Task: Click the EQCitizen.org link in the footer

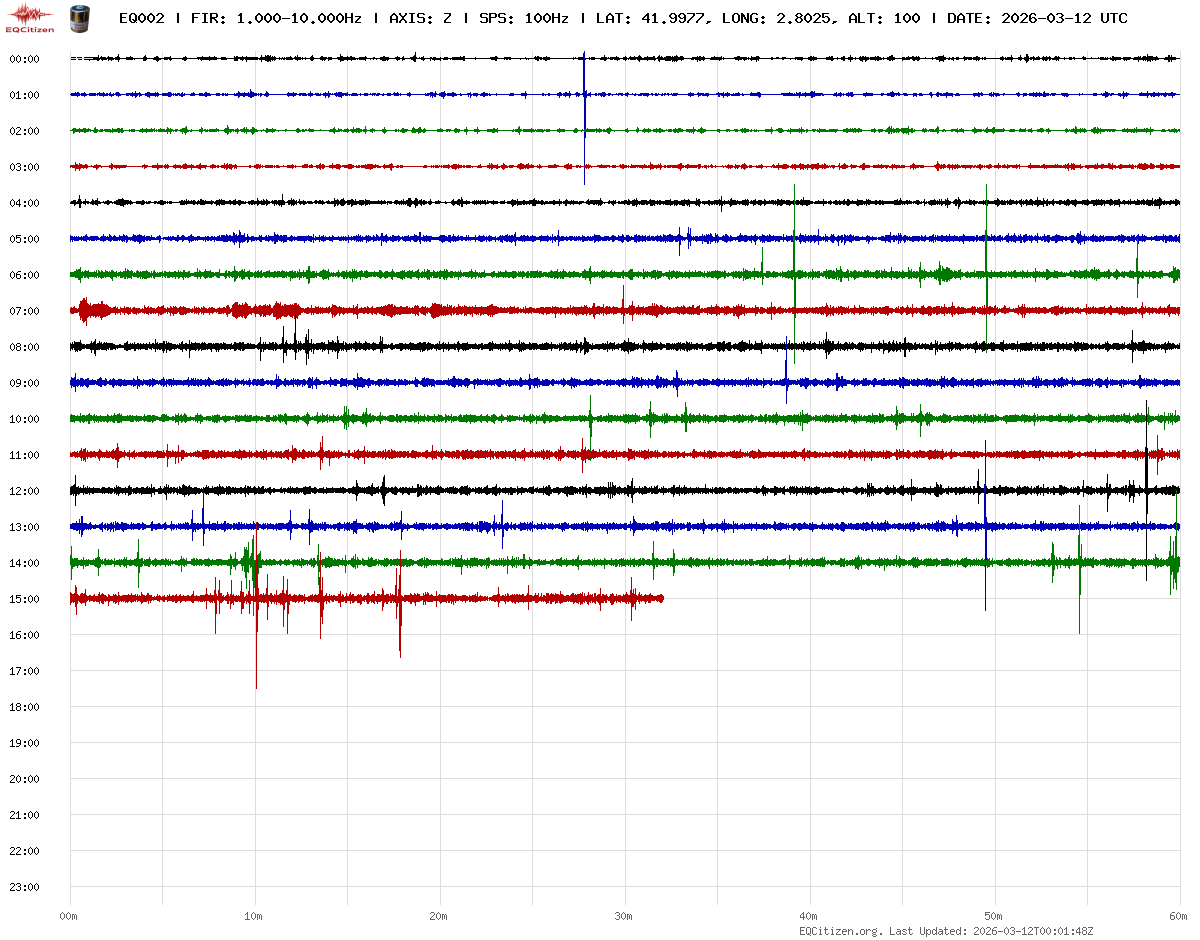Action: [x=840, y=931]
